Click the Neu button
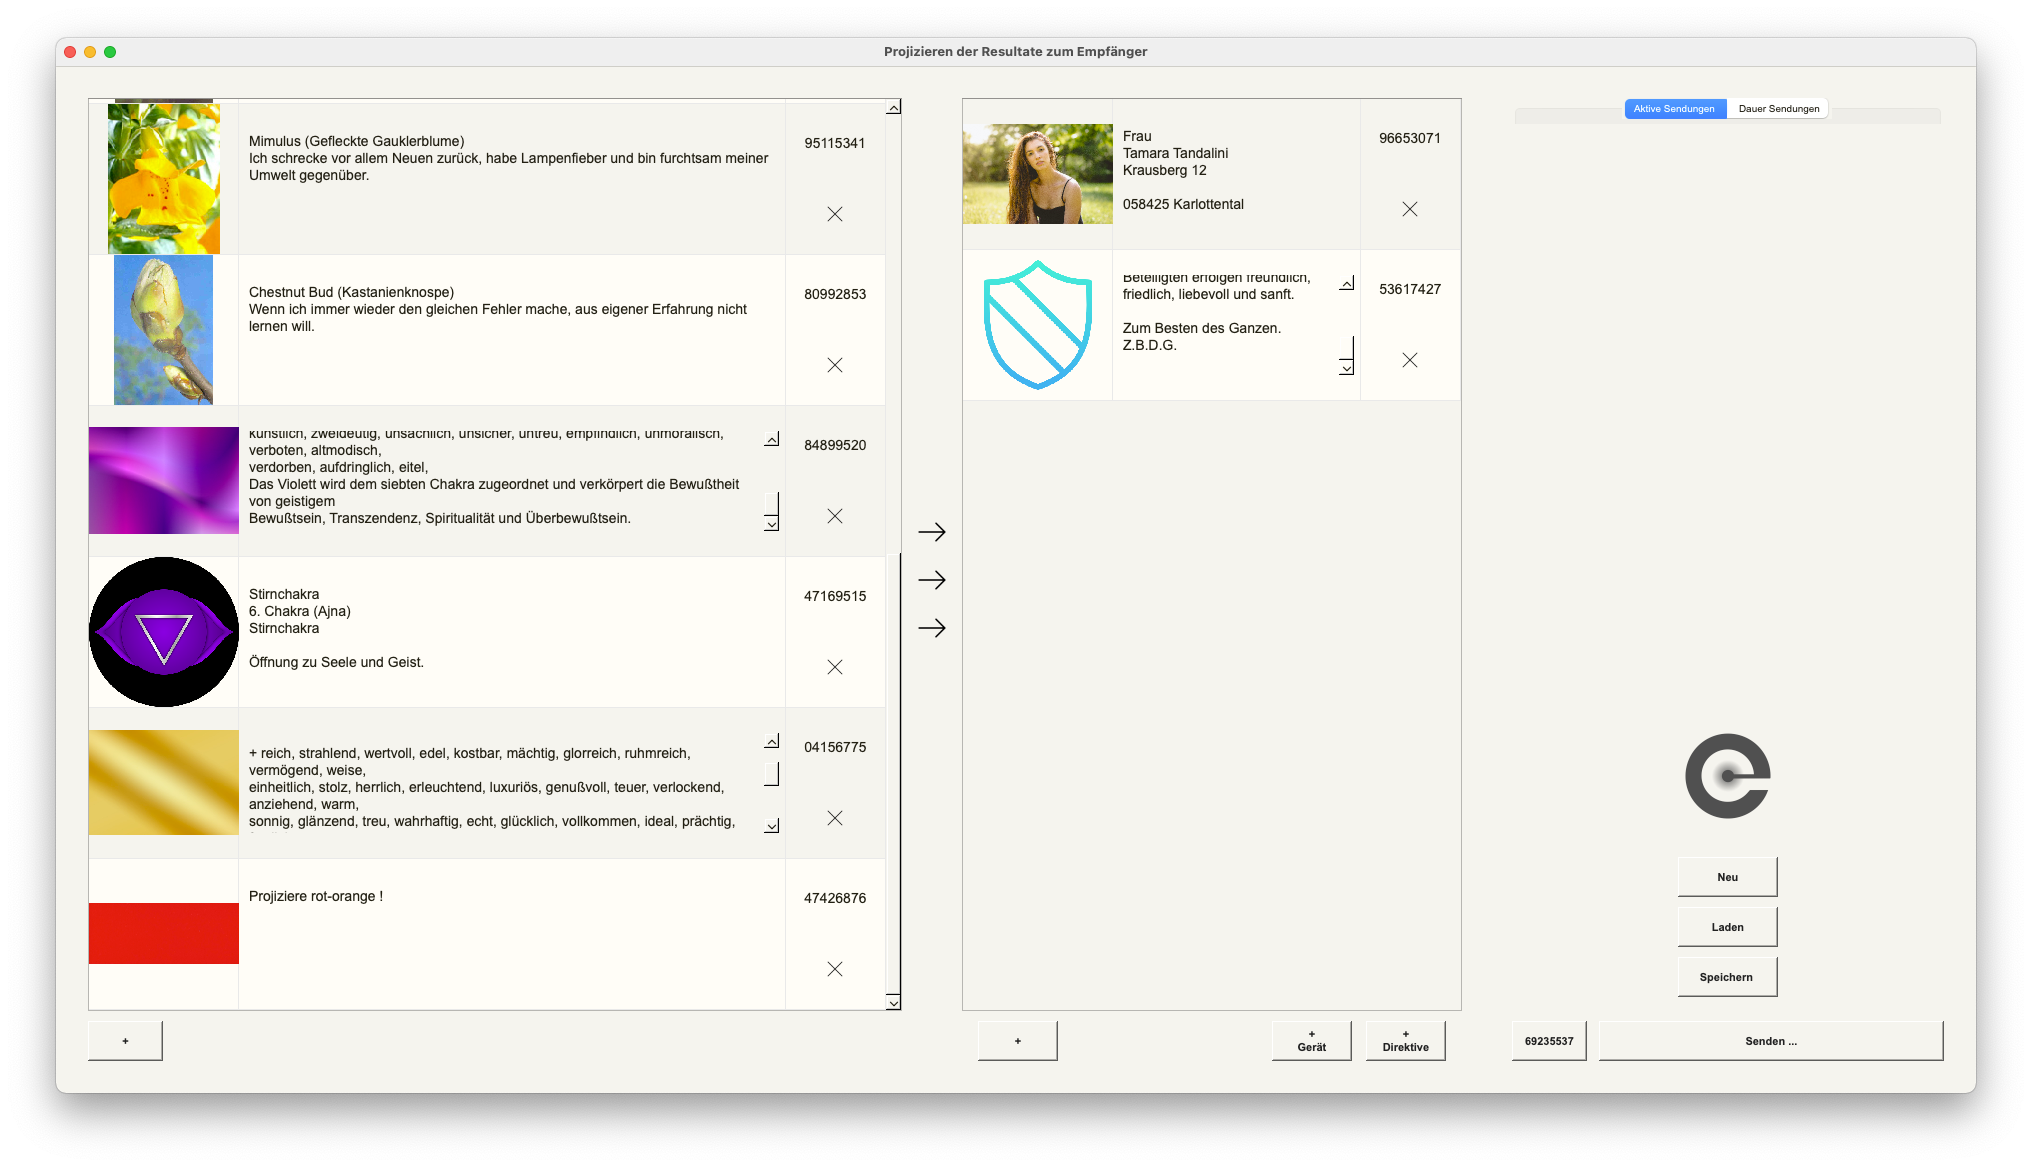2032x1167 pixels. click(x=1727, y=877)
